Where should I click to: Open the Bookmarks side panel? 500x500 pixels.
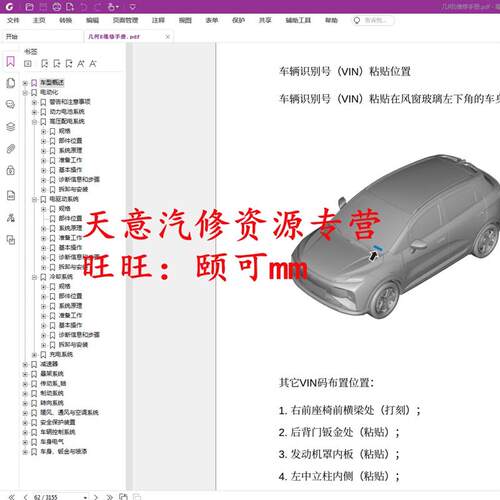click(x=10, y=61)
